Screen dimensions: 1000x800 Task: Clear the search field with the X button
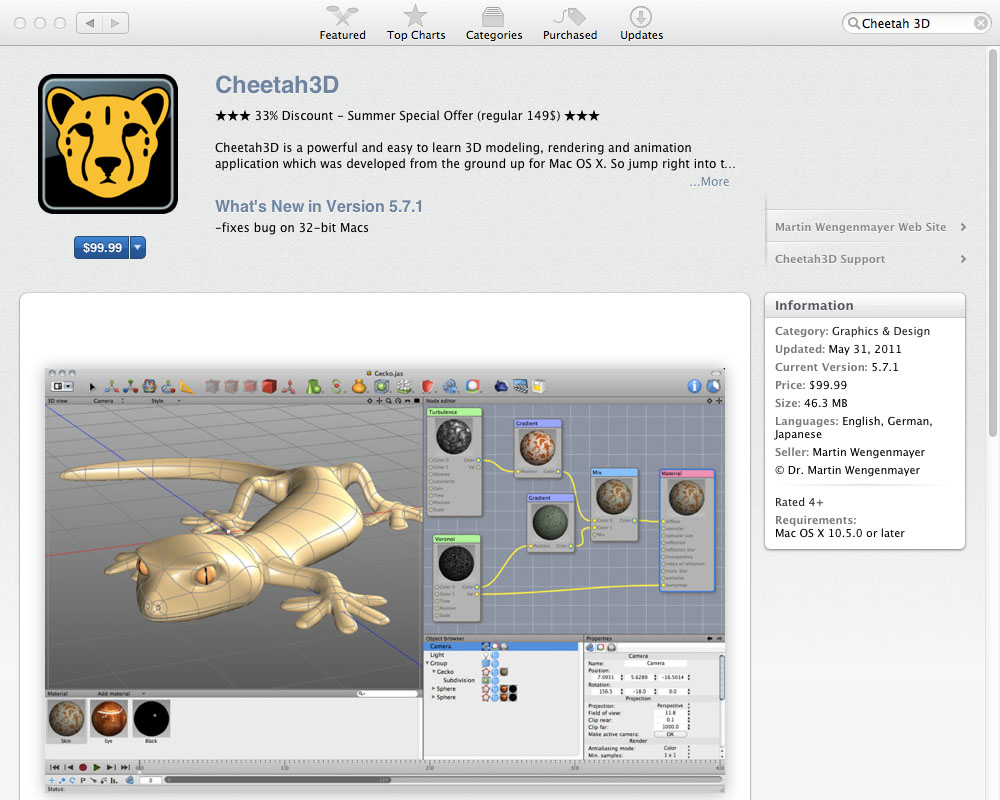[x=980, y=24]
